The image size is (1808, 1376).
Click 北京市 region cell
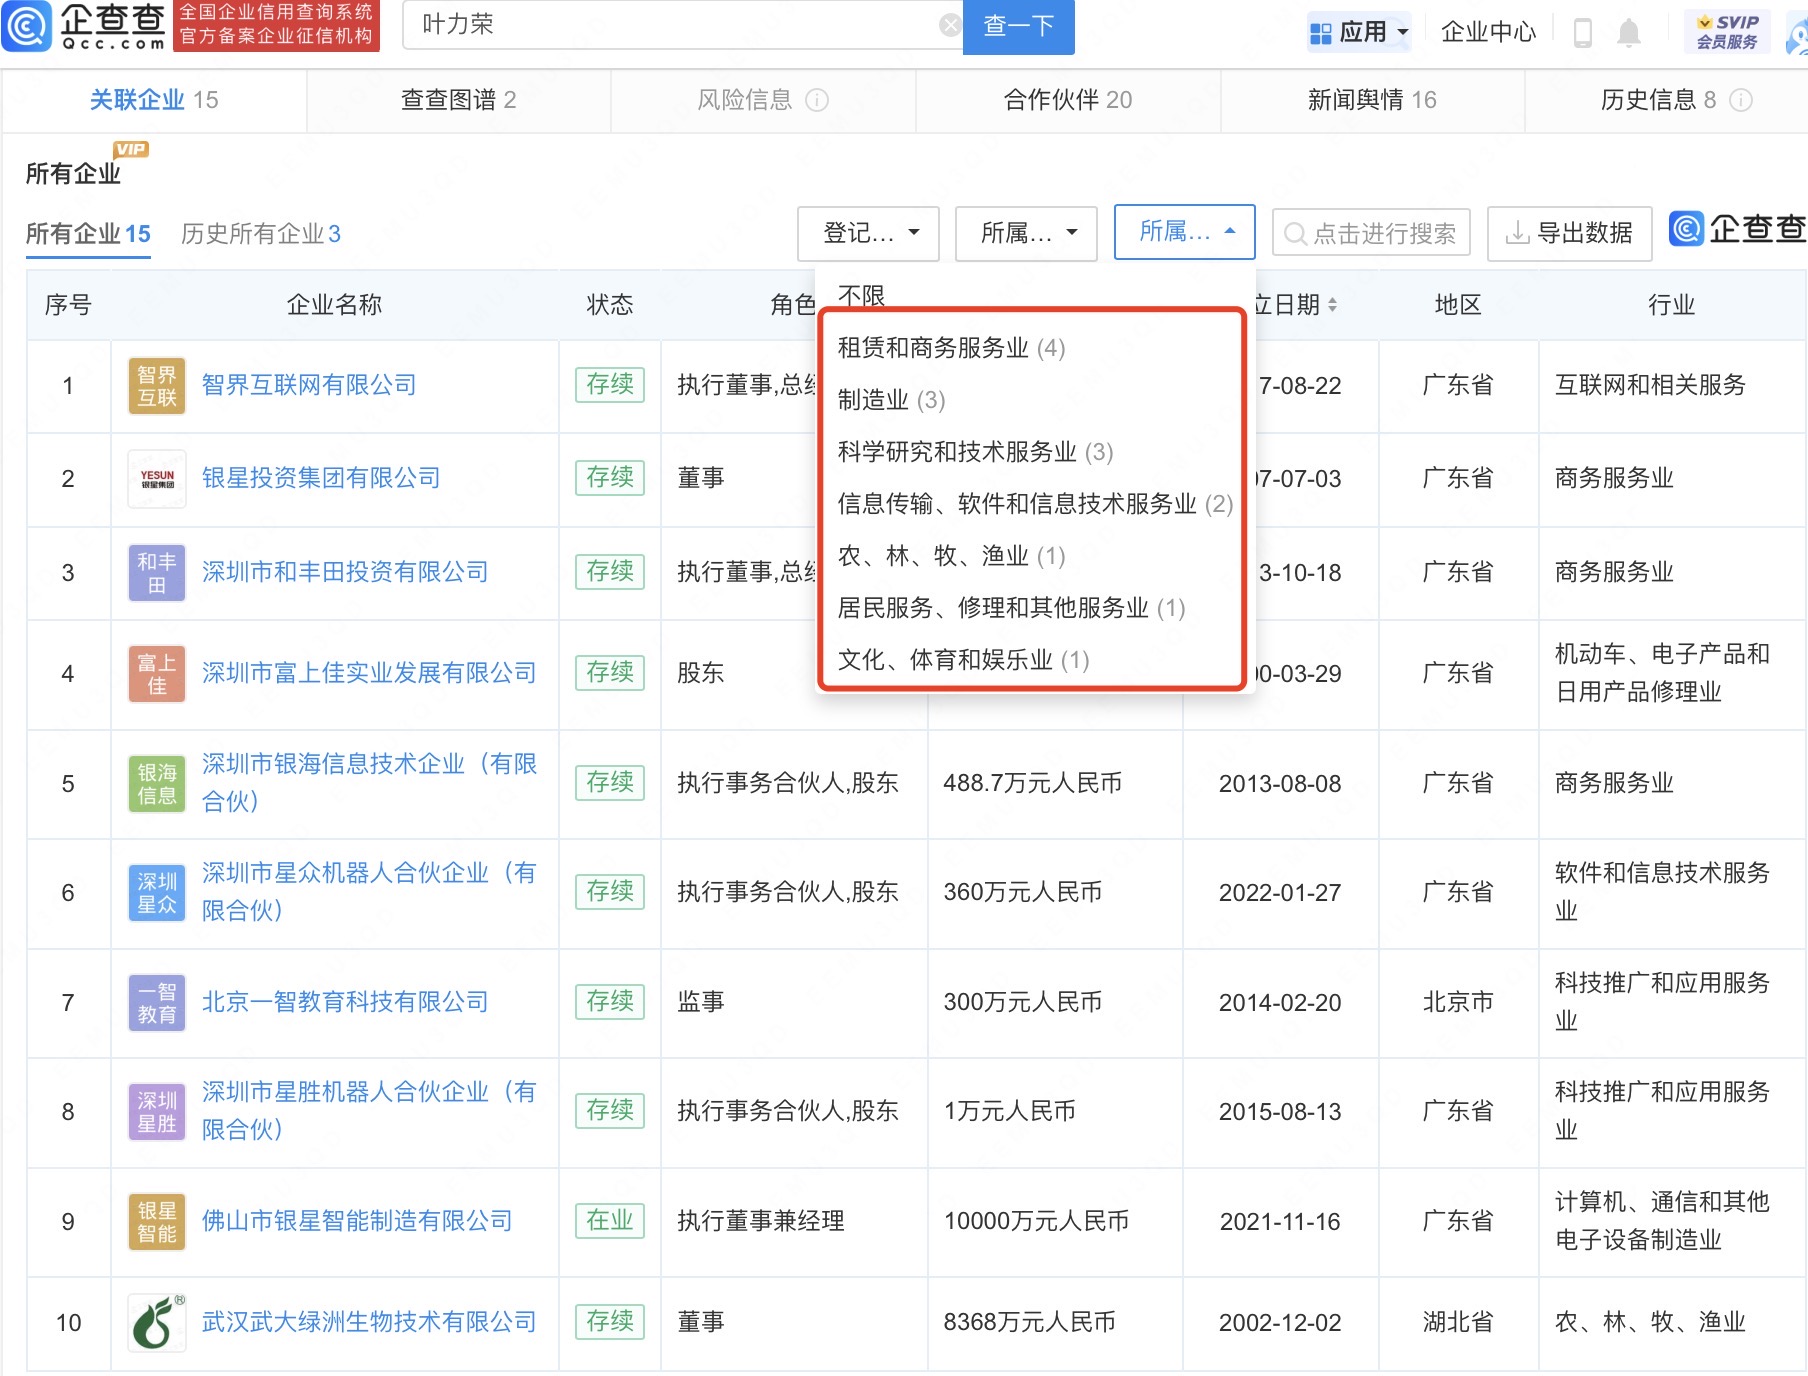(1458, 1002)
